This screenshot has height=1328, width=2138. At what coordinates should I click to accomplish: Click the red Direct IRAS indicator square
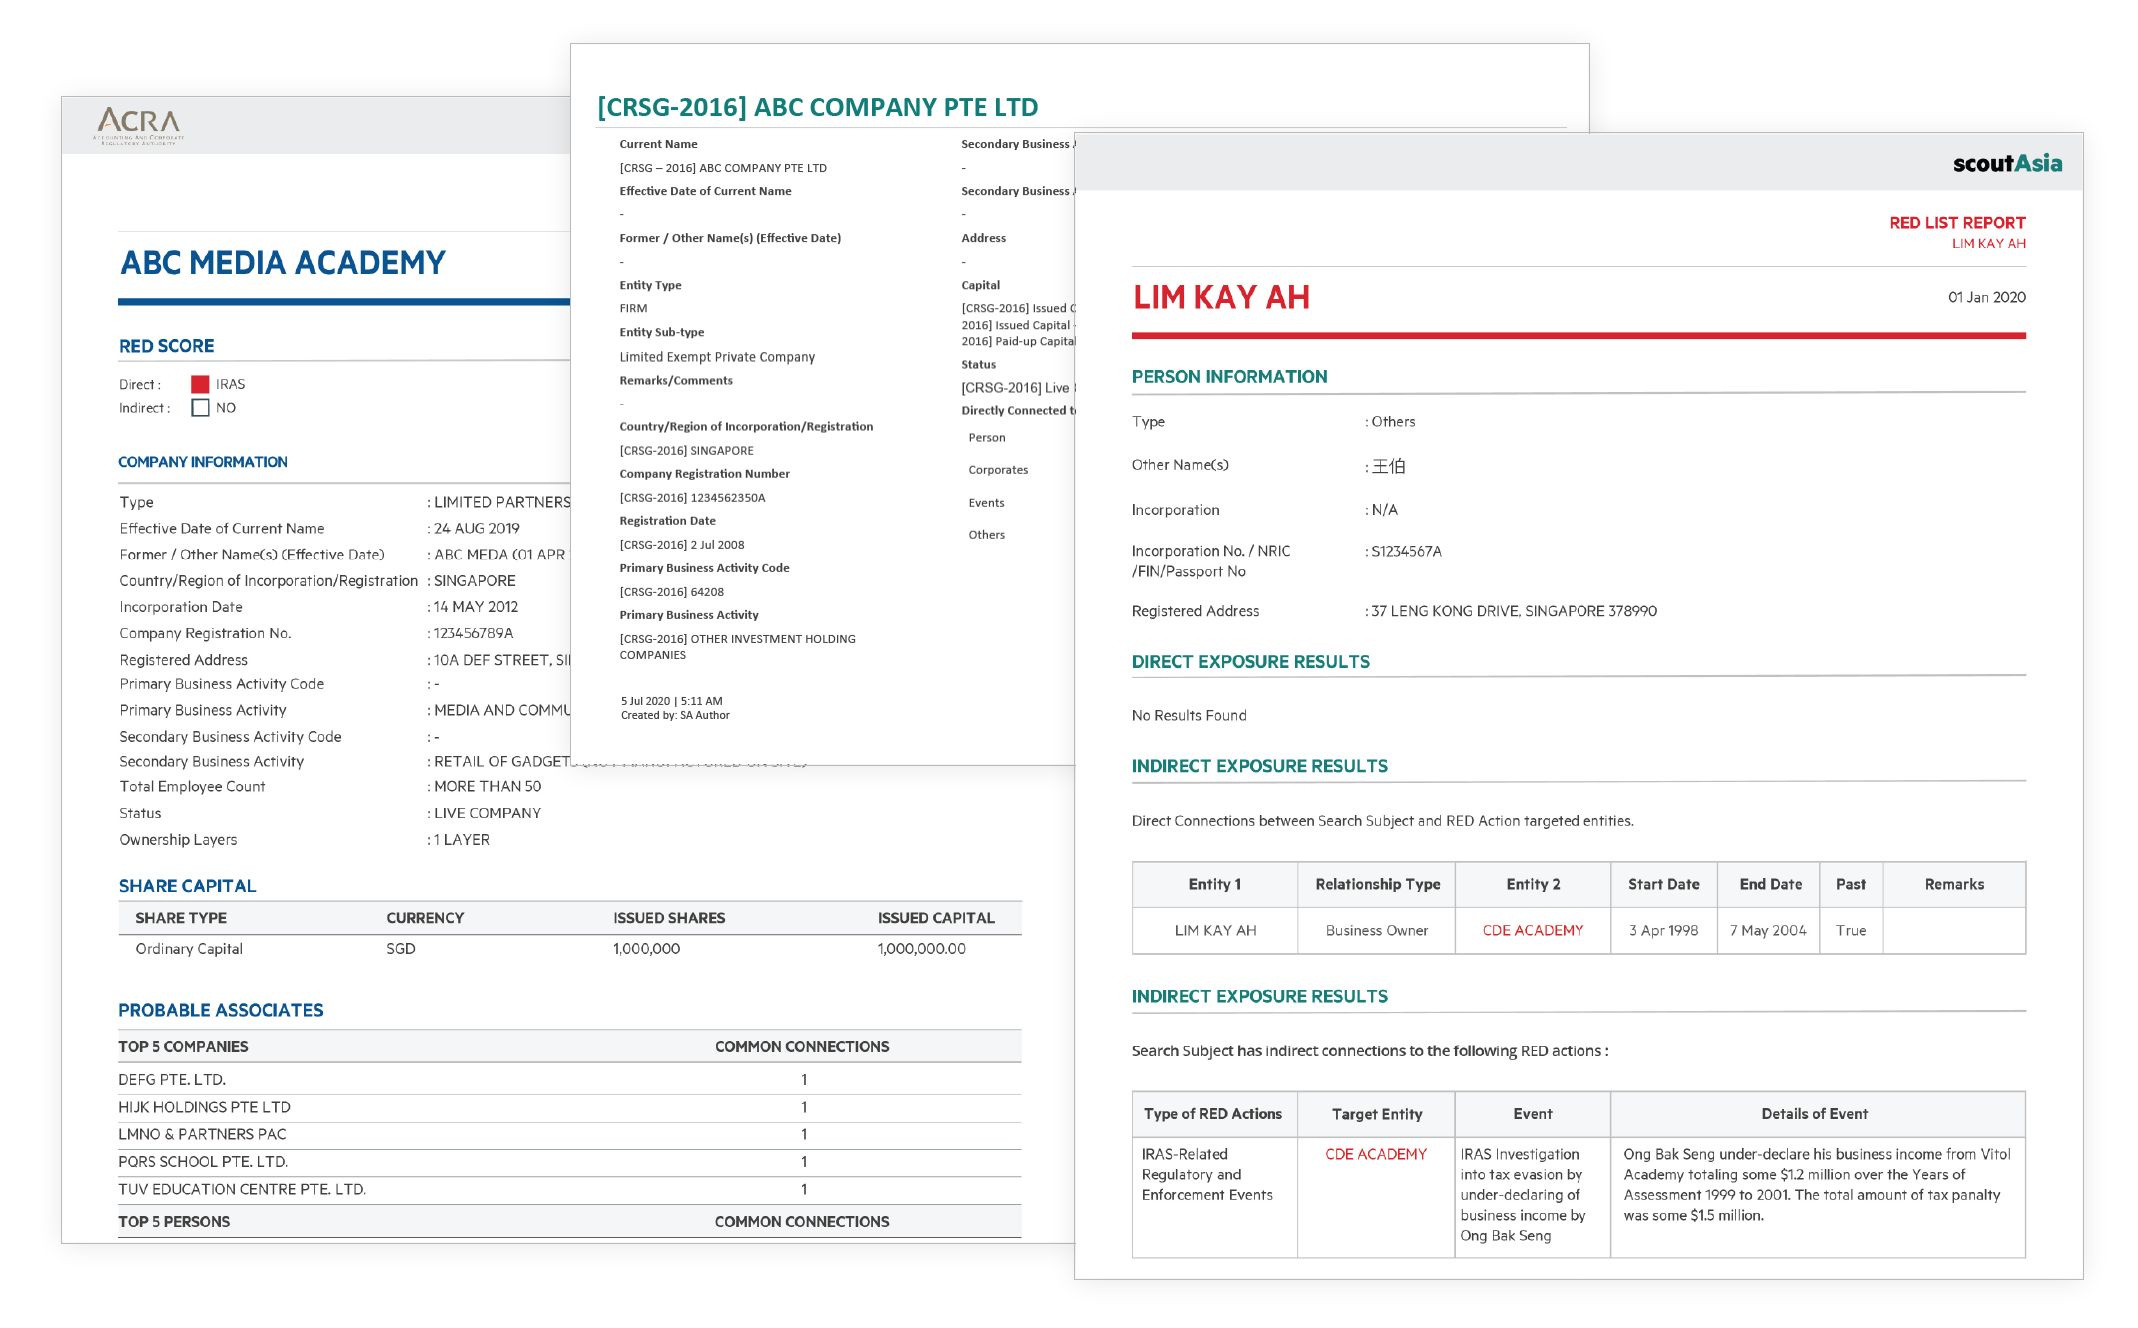click(200, 384)
